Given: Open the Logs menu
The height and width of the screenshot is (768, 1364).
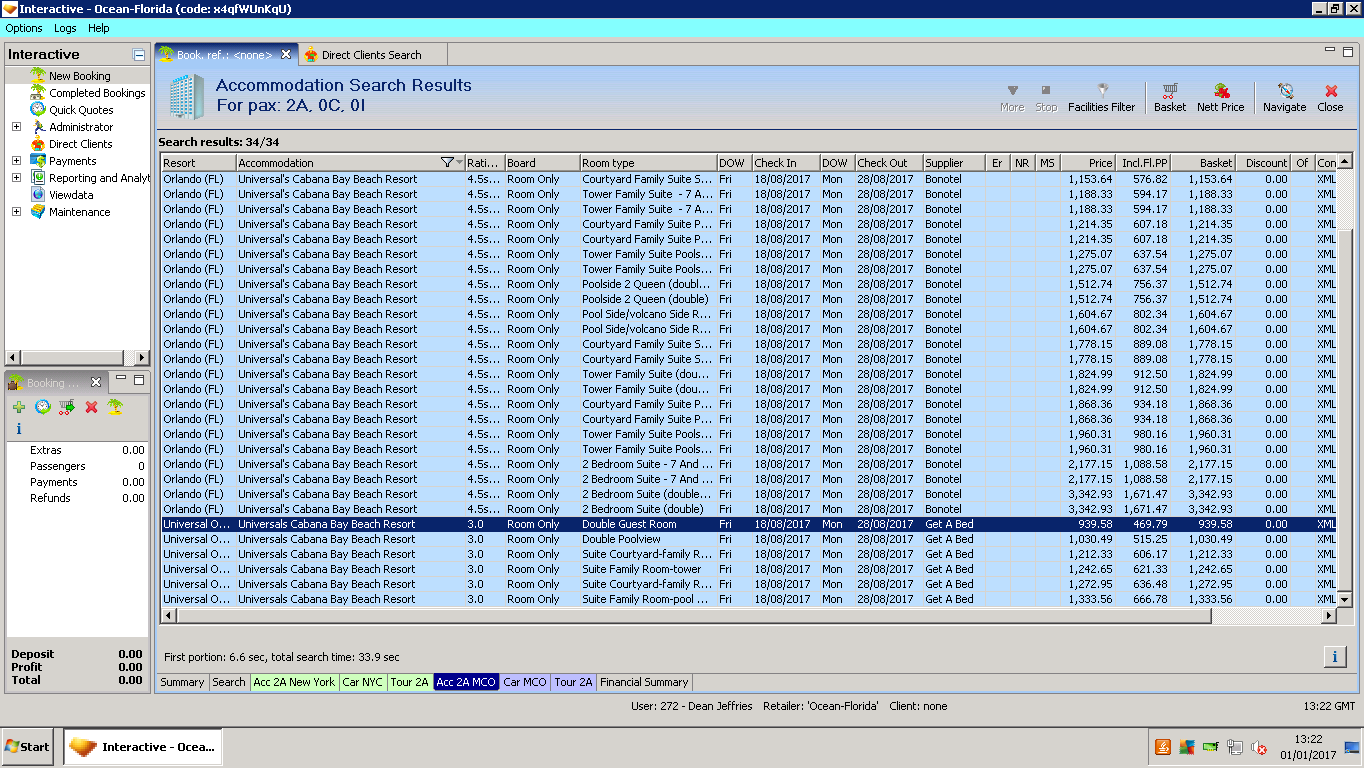Looking at the screenshot, I should click(65, 28).
